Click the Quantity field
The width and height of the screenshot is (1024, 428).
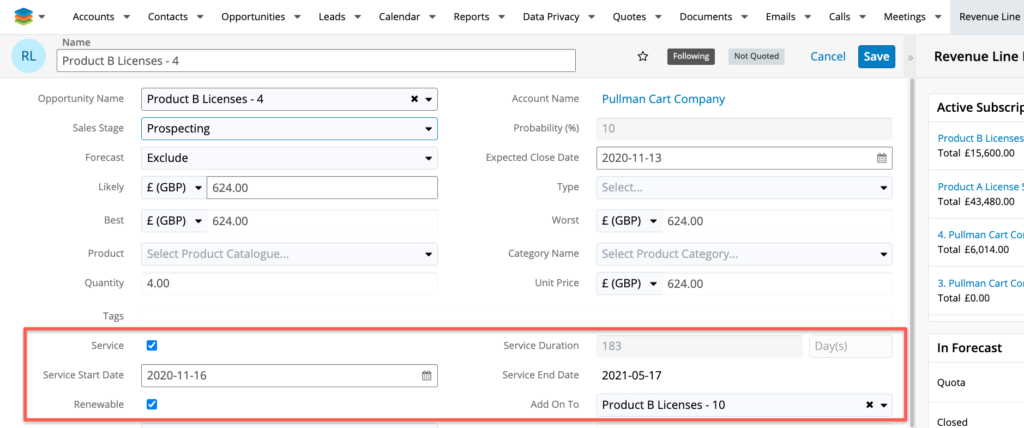coord(289,284)
